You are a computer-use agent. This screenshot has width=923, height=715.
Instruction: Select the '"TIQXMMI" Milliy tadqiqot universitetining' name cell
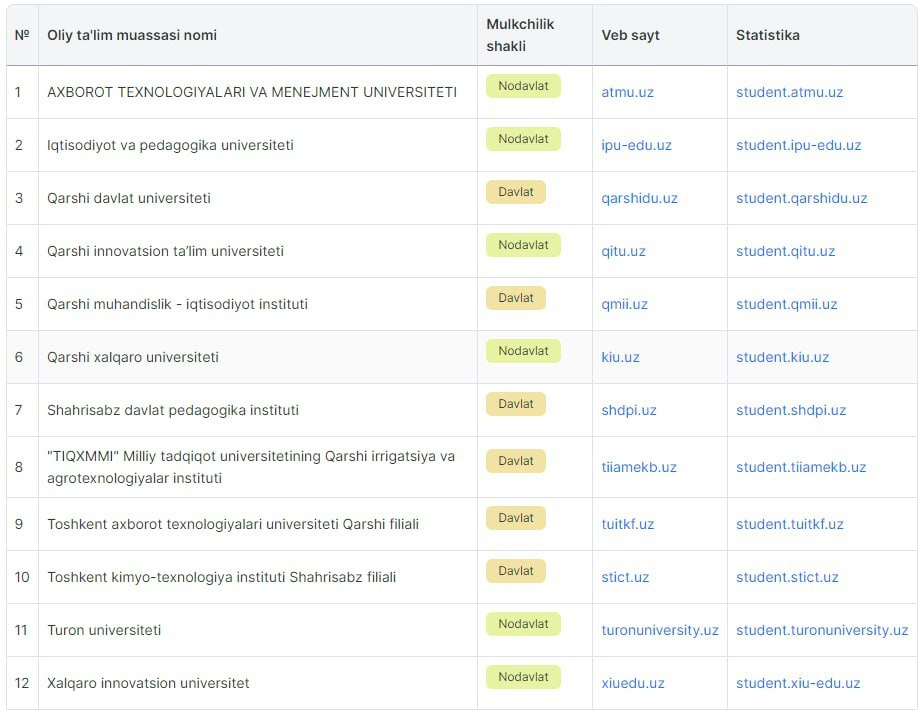coord(258,467)
